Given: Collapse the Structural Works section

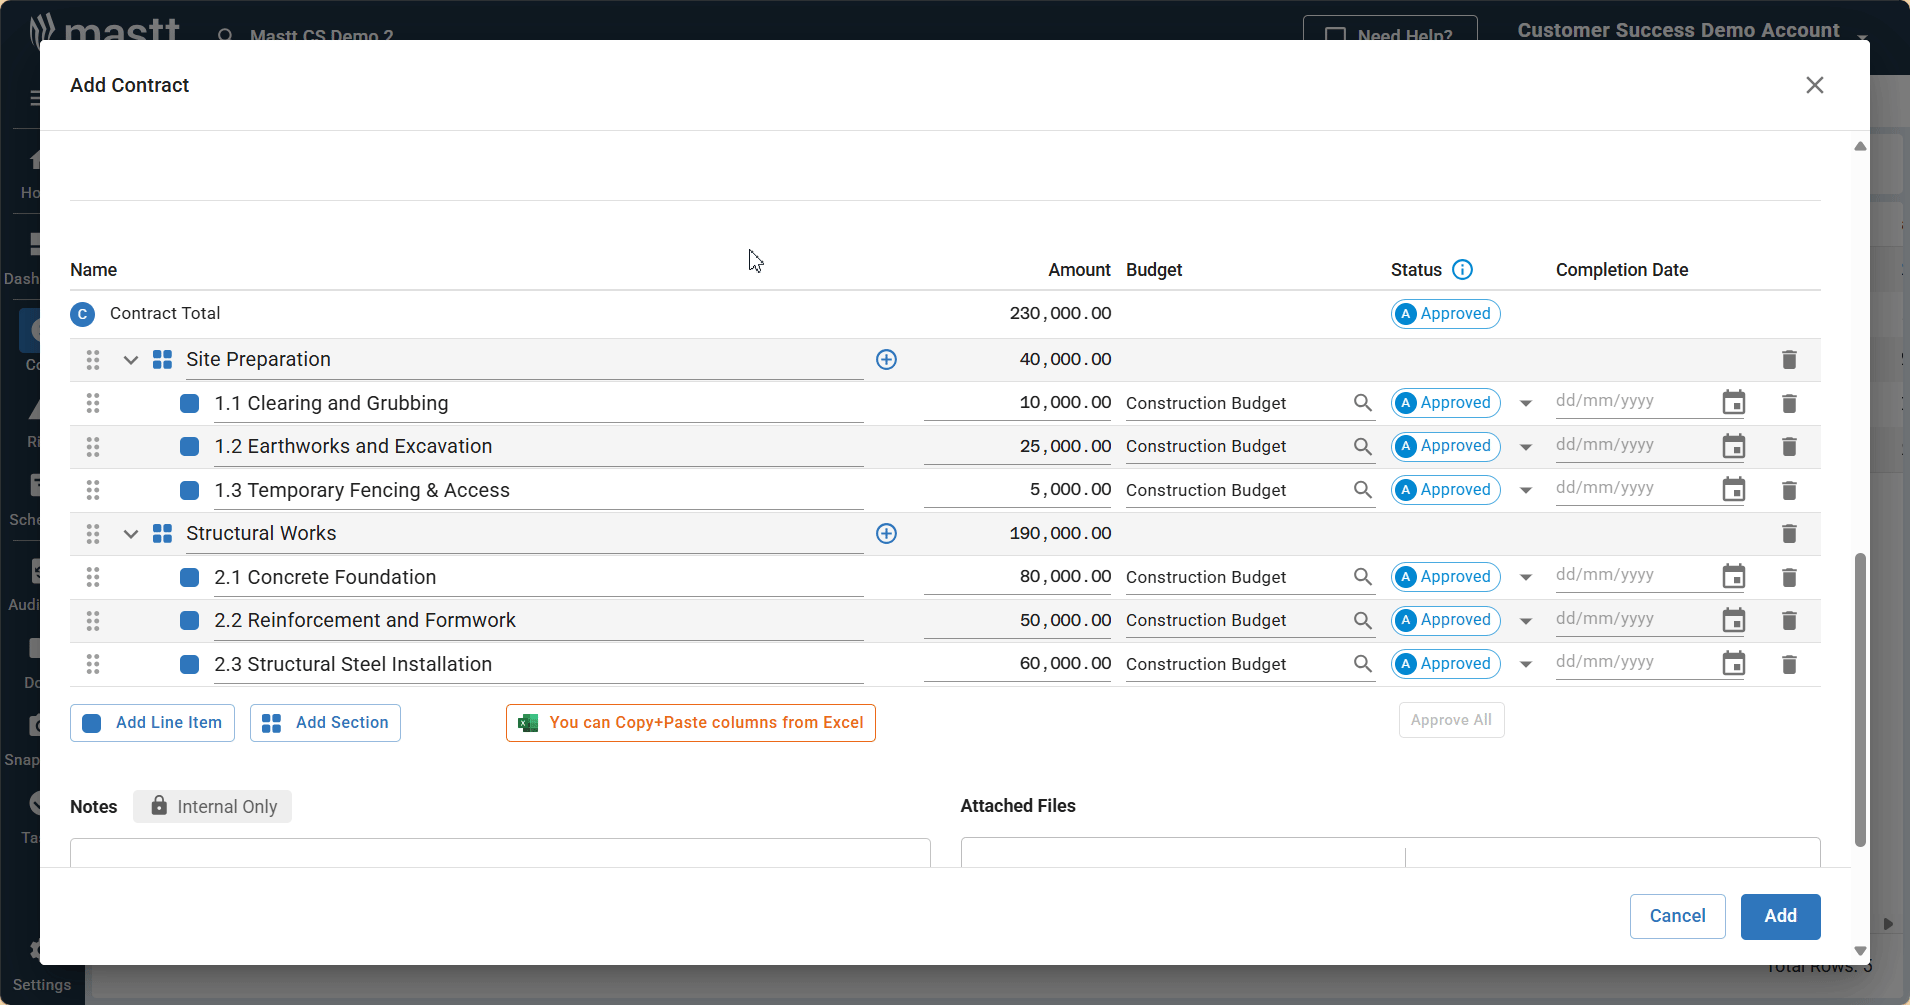Looking at the screenshot, I should point(130,533).
